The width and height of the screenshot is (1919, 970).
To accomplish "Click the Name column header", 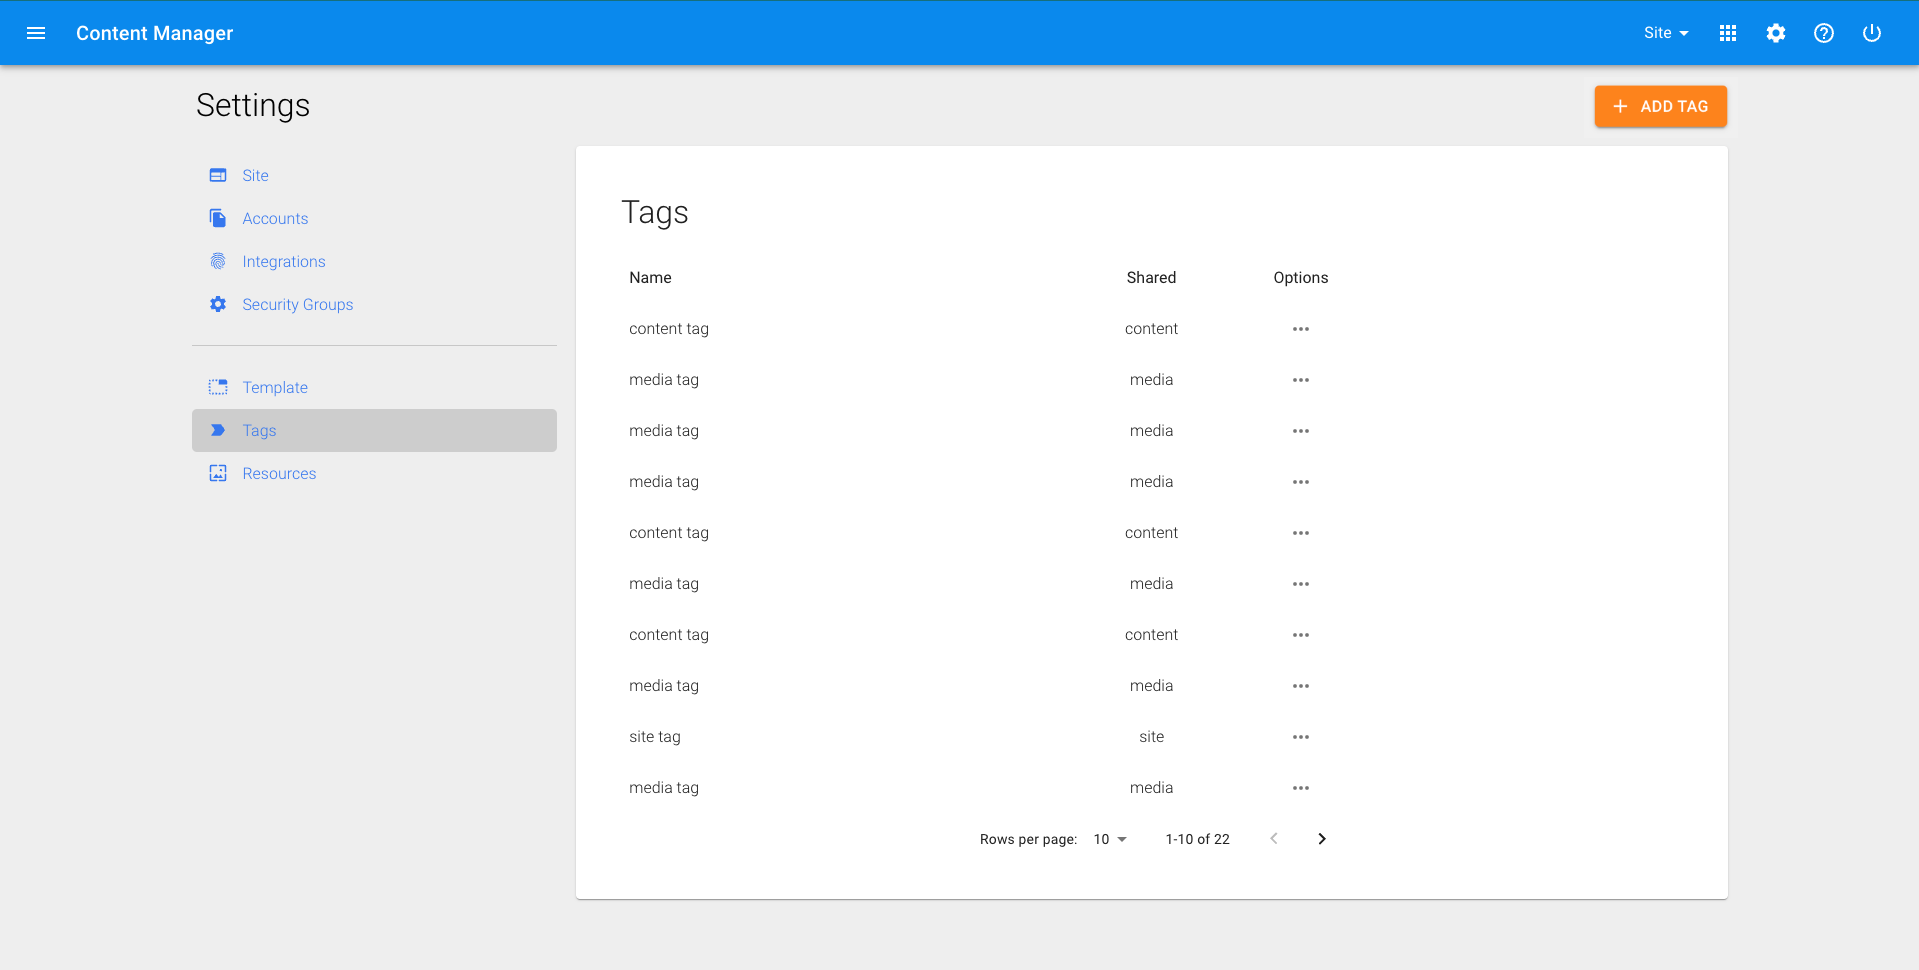I will point(650,277).
